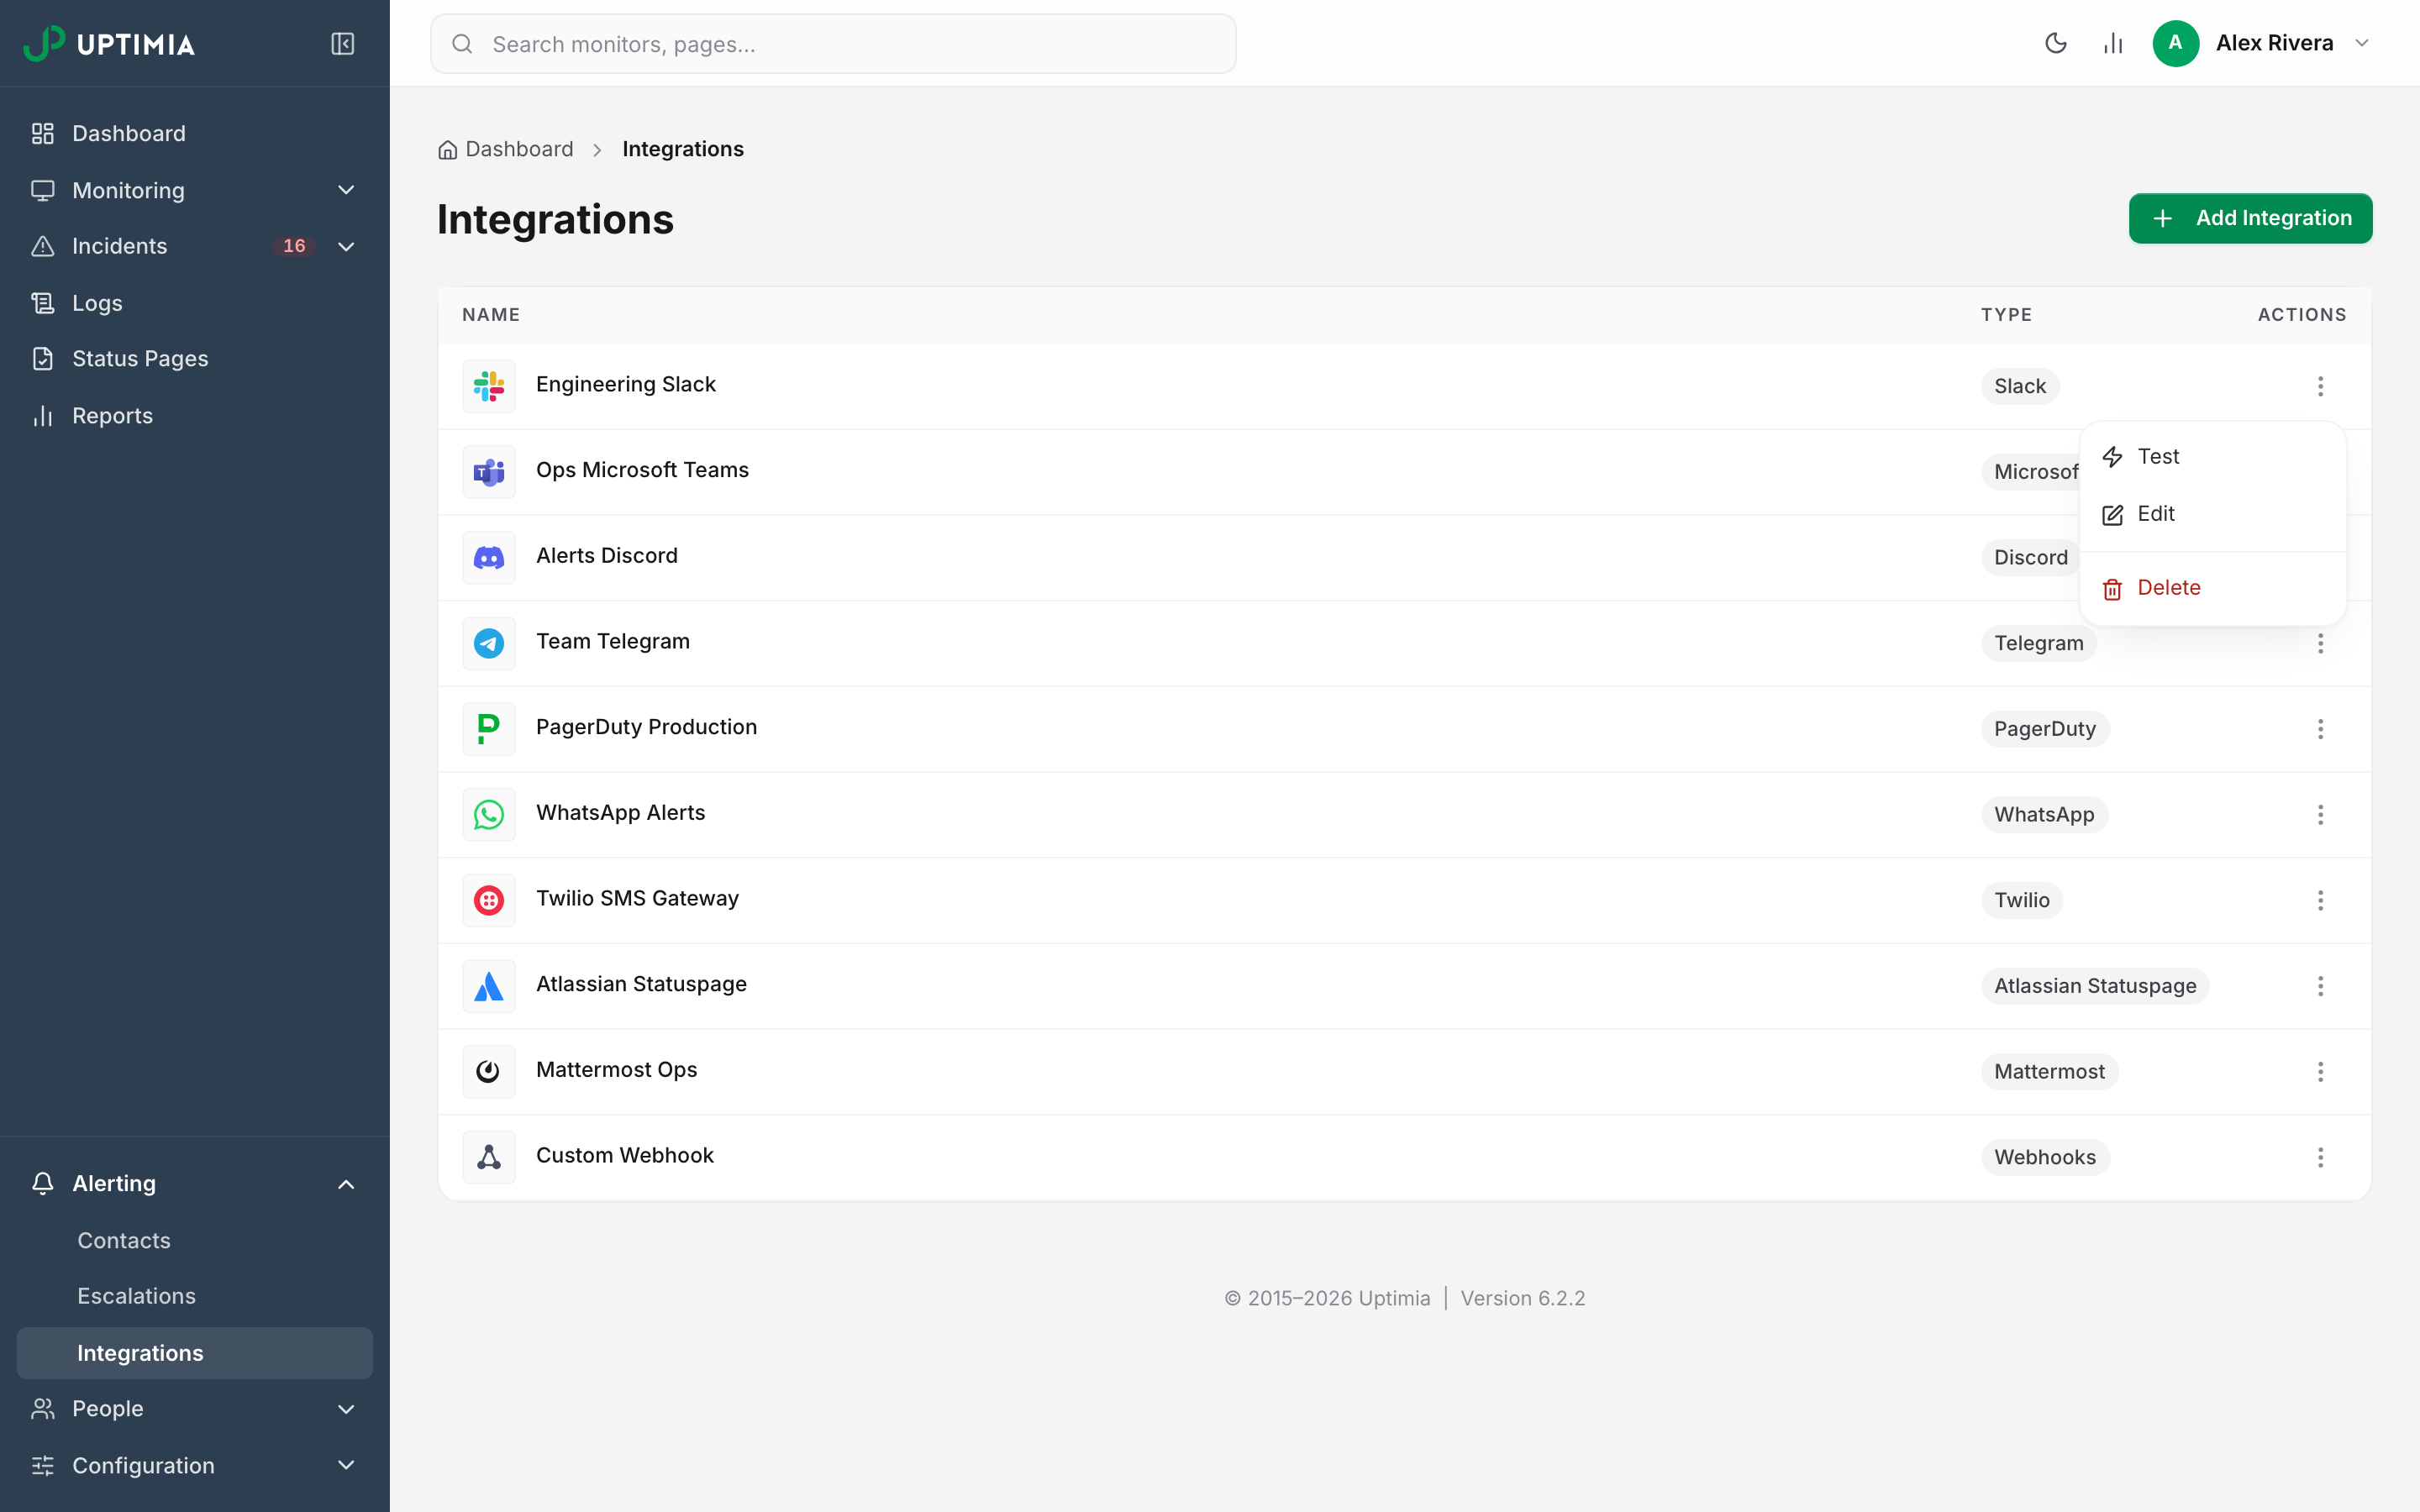Select the Integrations submenu item
This screenshot has height=1512, width=2420.
tap(194, 1353)
